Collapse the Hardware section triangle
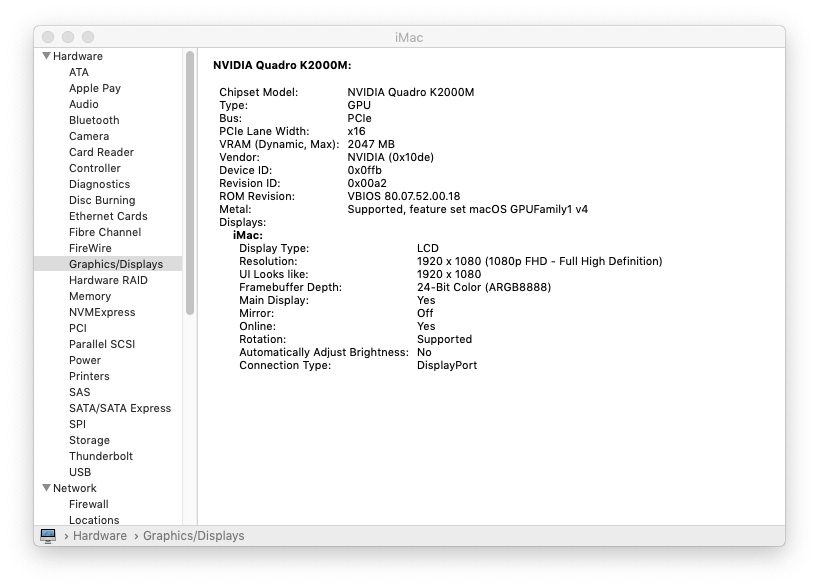 [46, 56]
